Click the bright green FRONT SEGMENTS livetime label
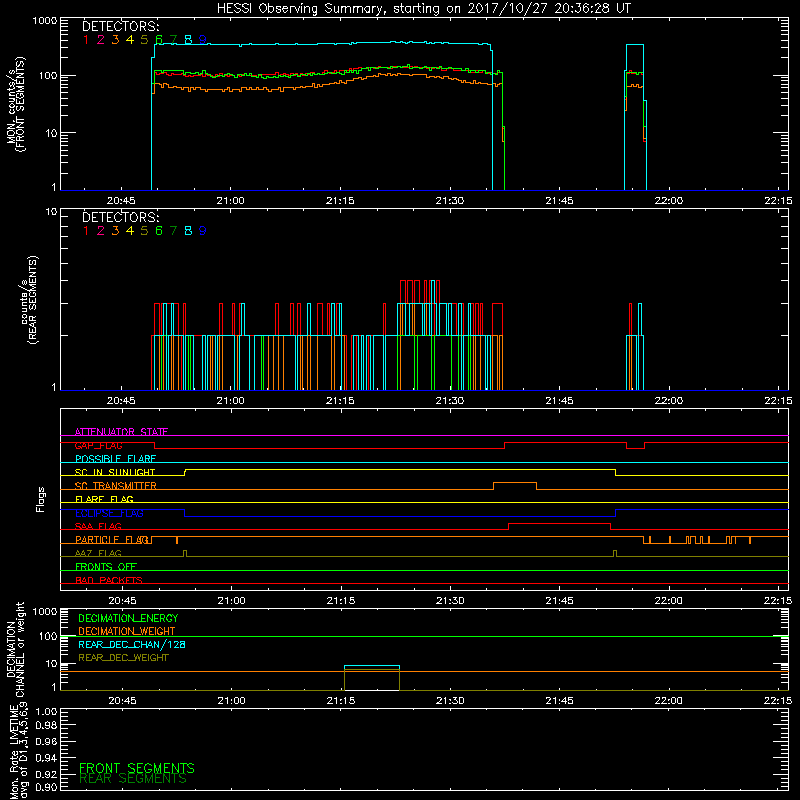 click(137, 768)
